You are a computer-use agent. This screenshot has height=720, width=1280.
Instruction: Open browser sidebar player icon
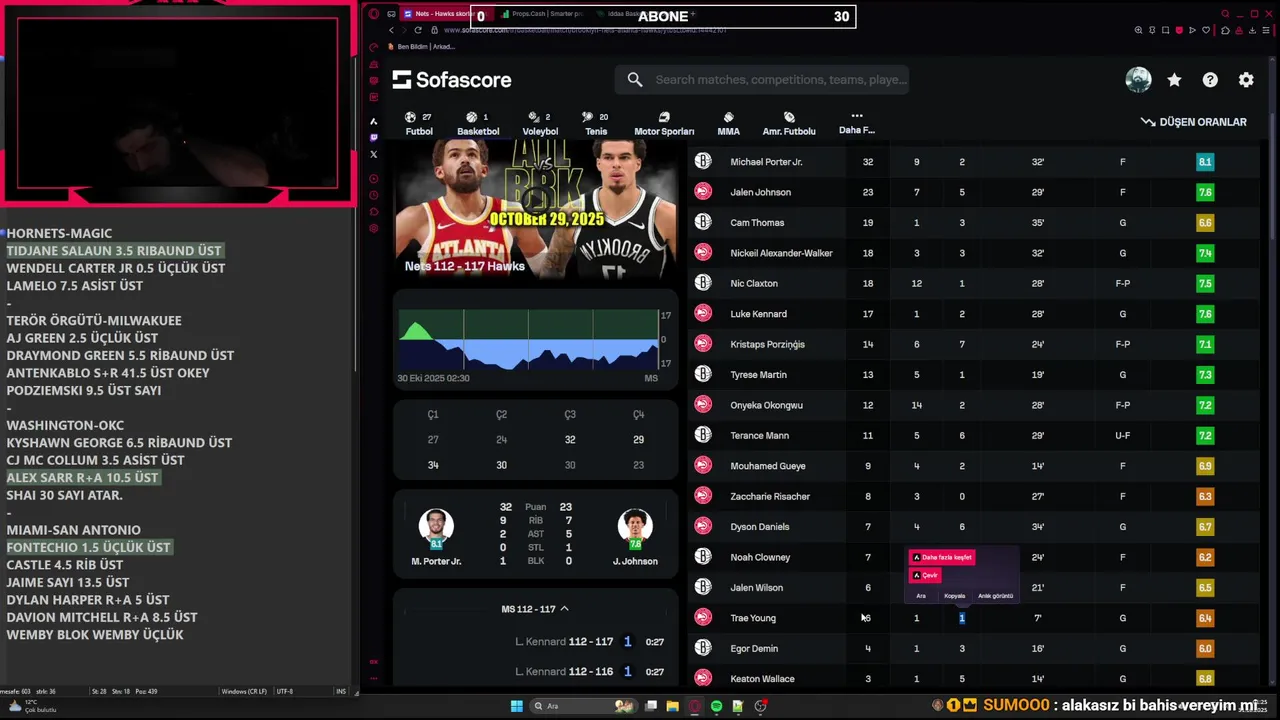coord(374,178)
